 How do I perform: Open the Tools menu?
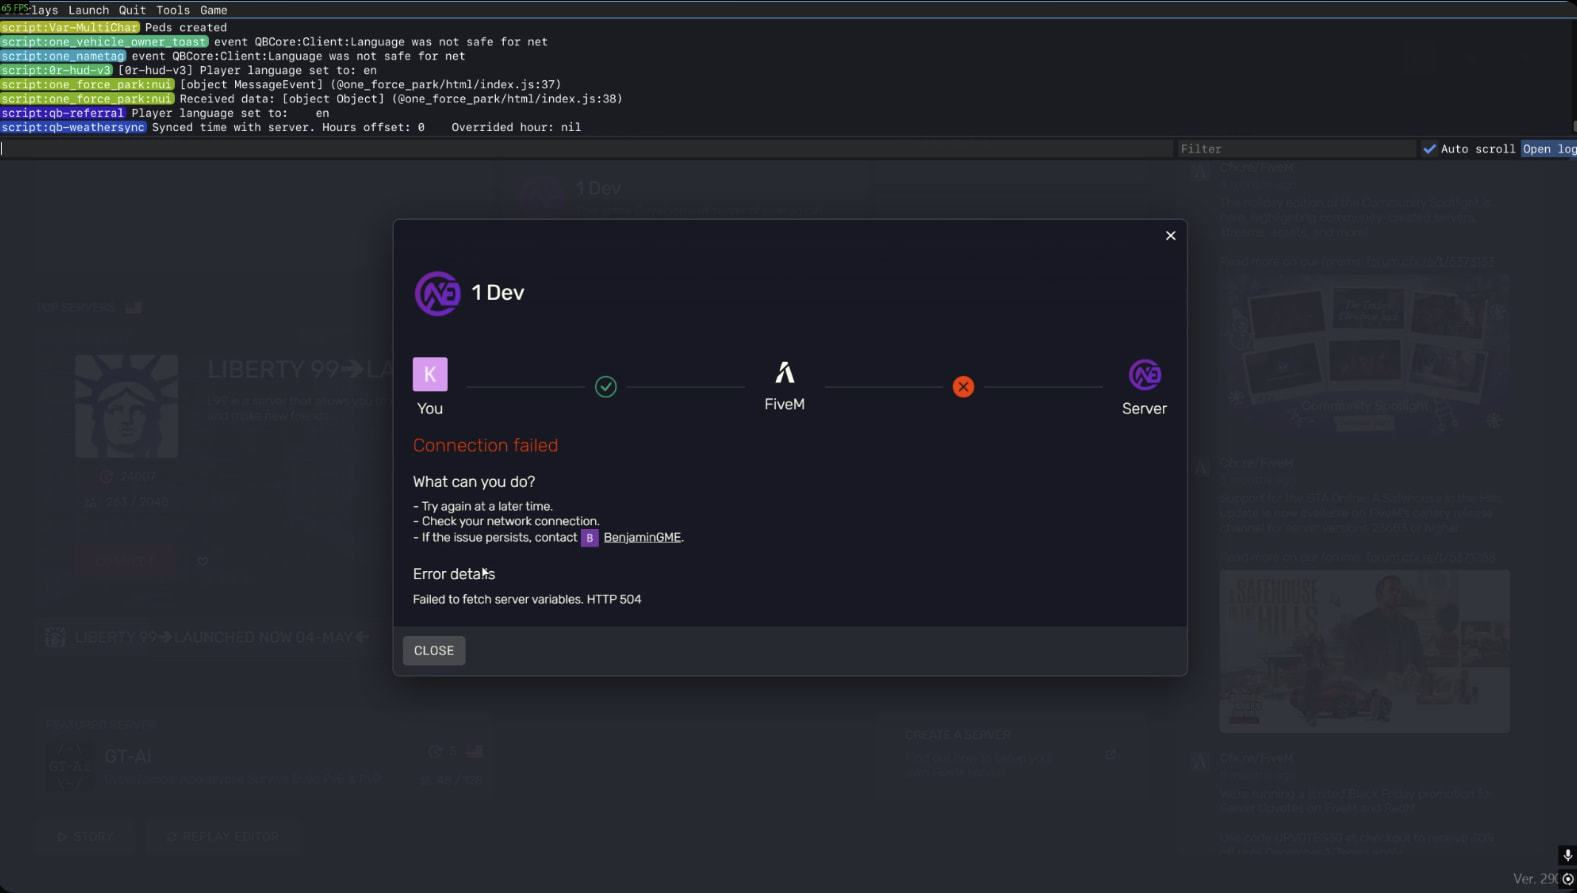[173, 10]
